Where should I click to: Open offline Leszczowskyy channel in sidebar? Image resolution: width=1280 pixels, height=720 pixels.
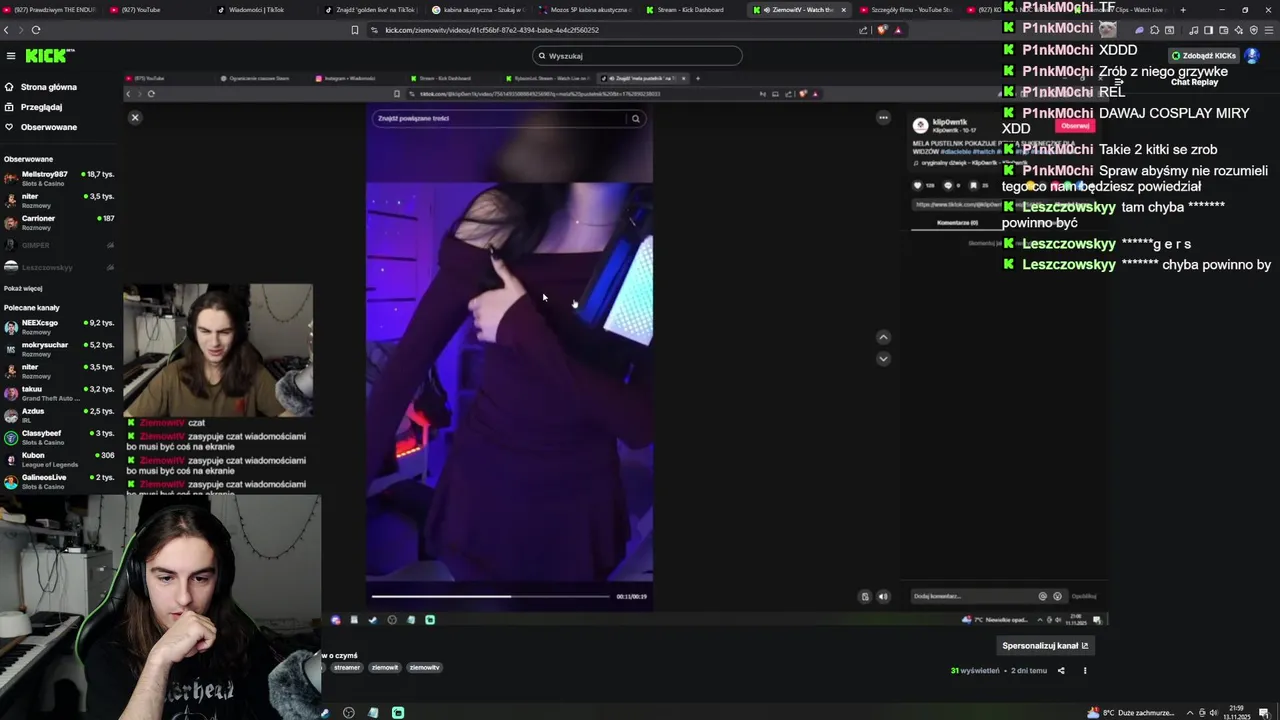pyautogui.click(x=58, y=267)
